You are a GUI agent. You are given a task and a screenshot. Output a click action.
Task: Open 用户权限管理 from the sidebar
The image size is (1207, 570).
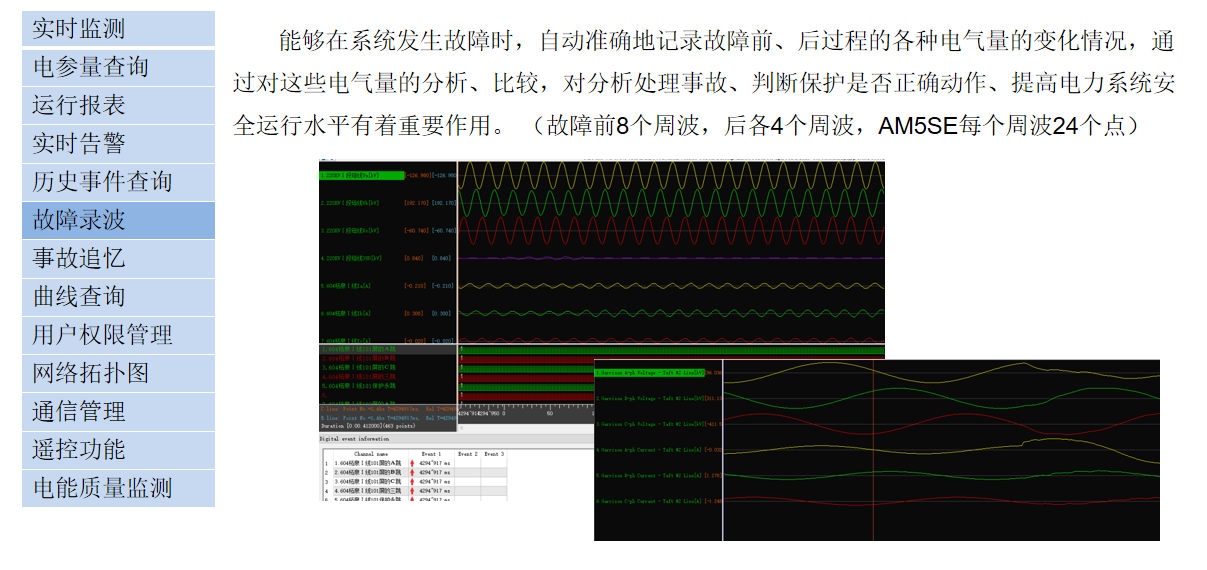pyautogui.click(x=118, y=335)
